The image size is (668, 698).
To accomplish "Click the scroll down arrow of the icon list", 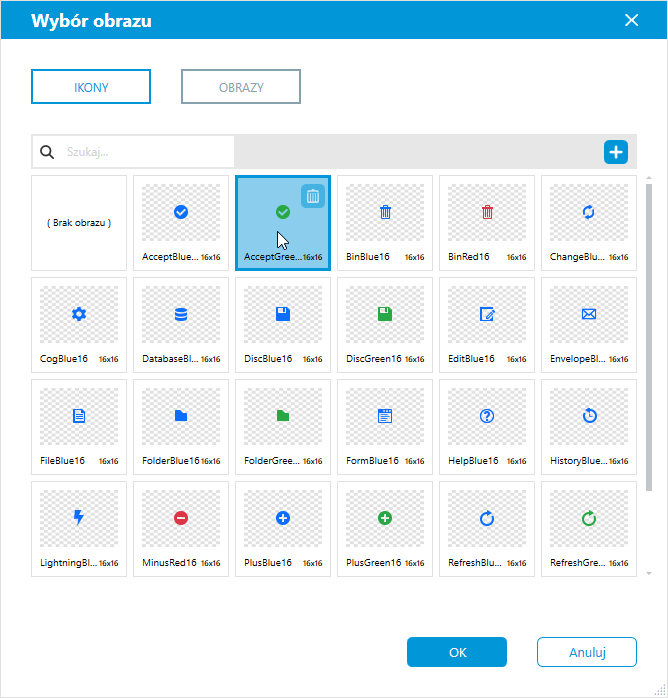I will 649,573.
